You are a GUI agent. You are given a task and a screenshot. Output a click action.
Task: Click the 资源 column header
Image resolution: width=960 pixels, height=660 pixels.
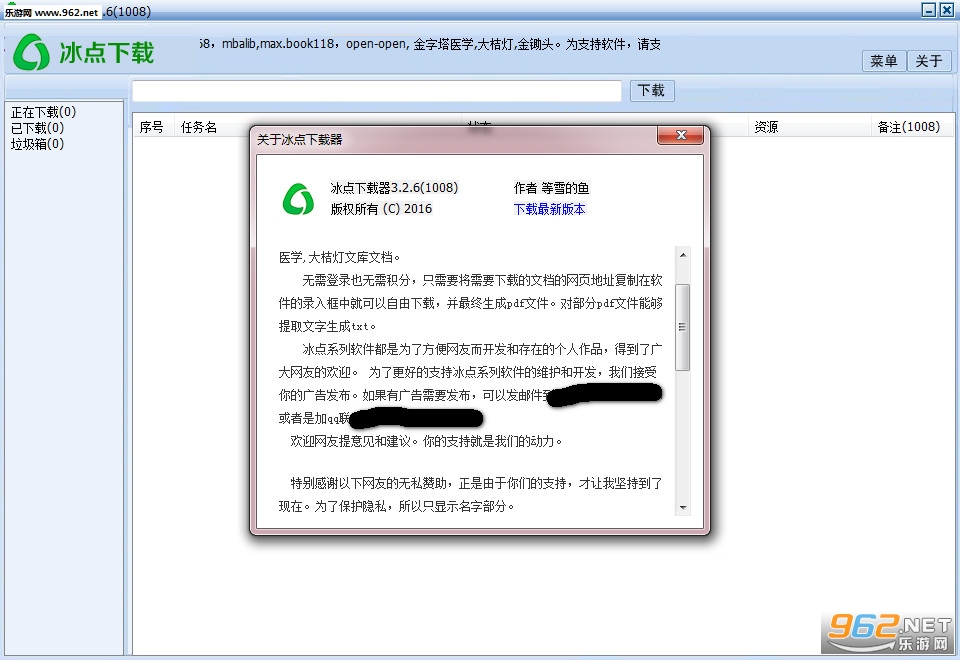[766, 127]
